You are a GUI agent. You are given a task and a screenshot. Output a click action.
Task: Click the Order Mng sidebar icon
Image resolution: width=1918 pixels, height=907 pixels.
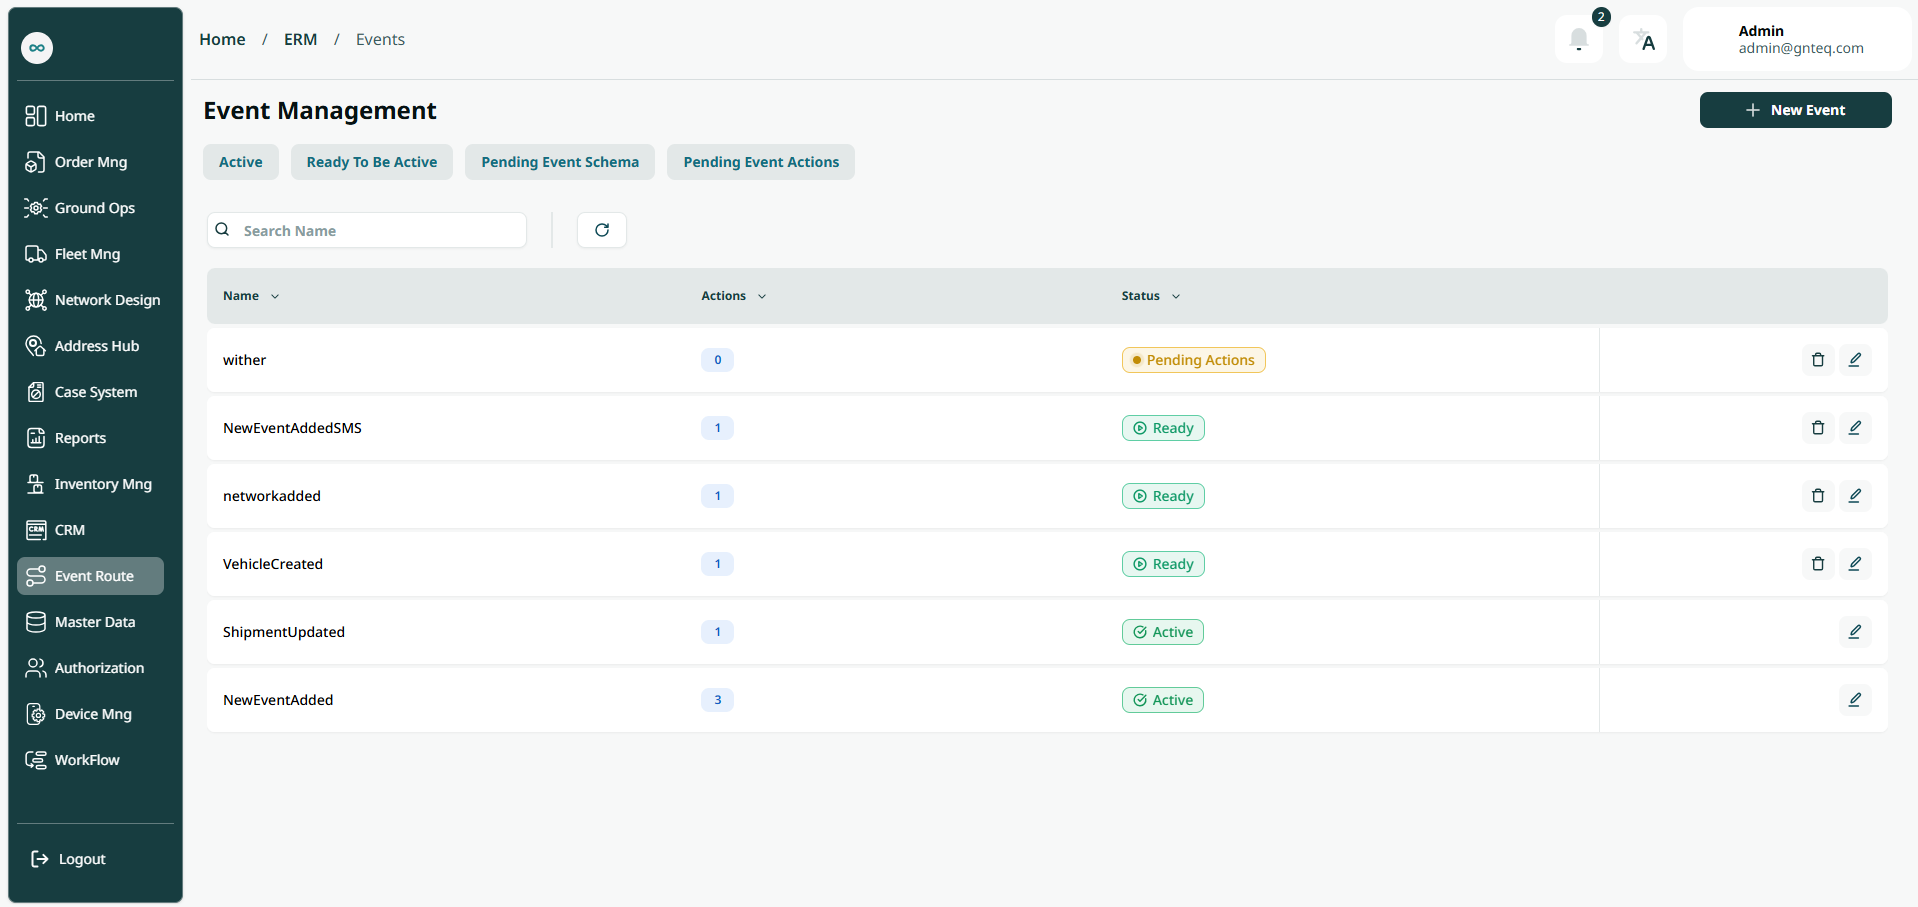(36, 162)
